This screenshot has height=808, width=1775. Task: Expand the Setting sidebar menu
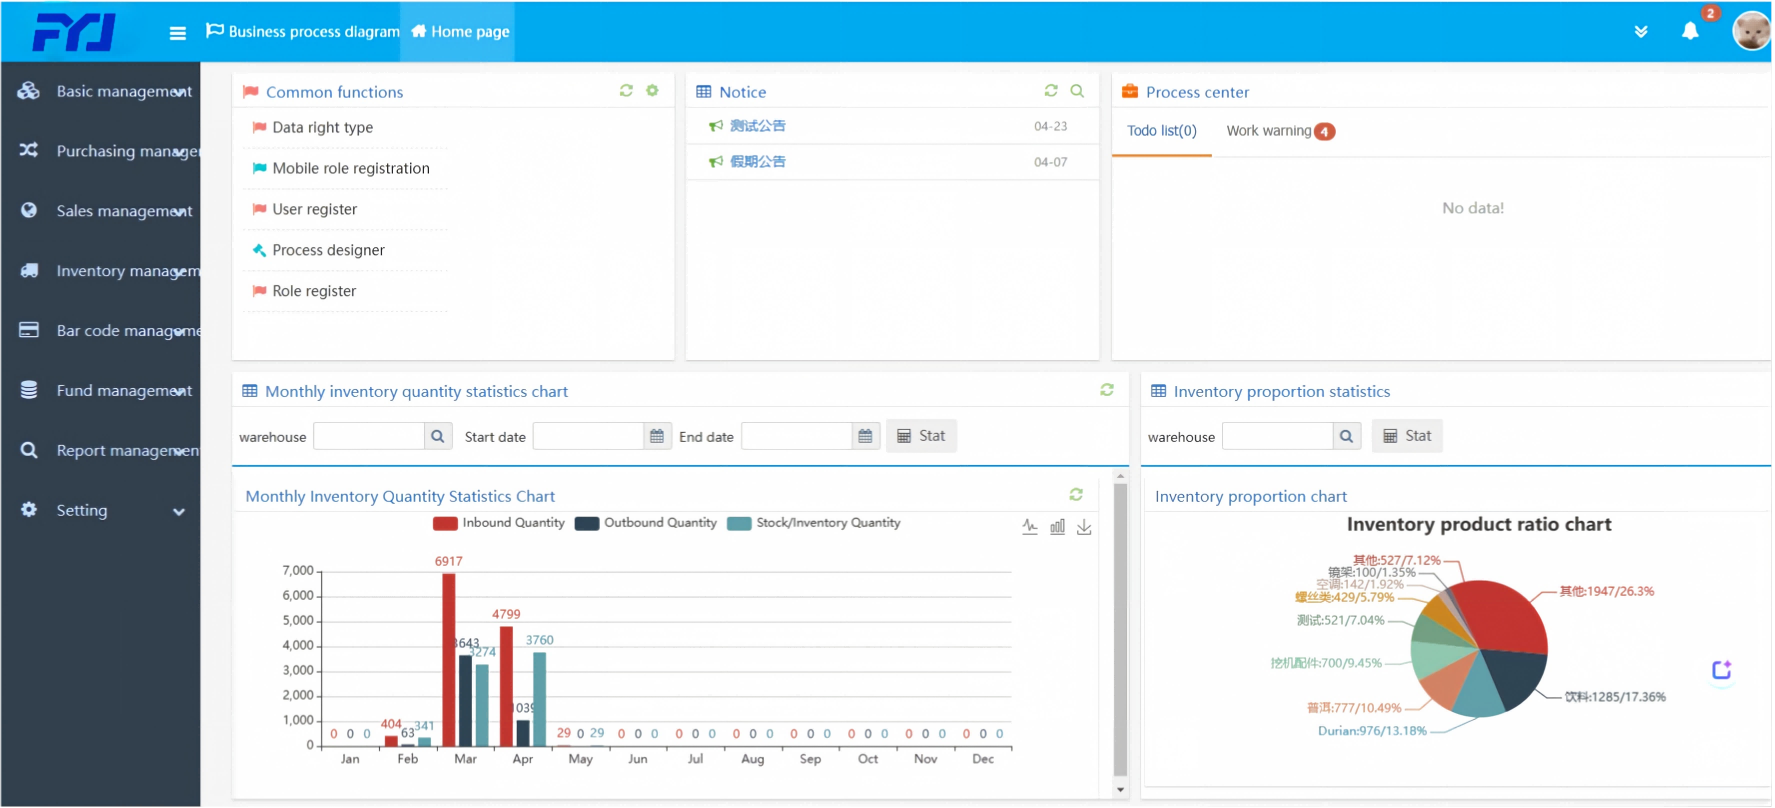[x=100, y=510]
